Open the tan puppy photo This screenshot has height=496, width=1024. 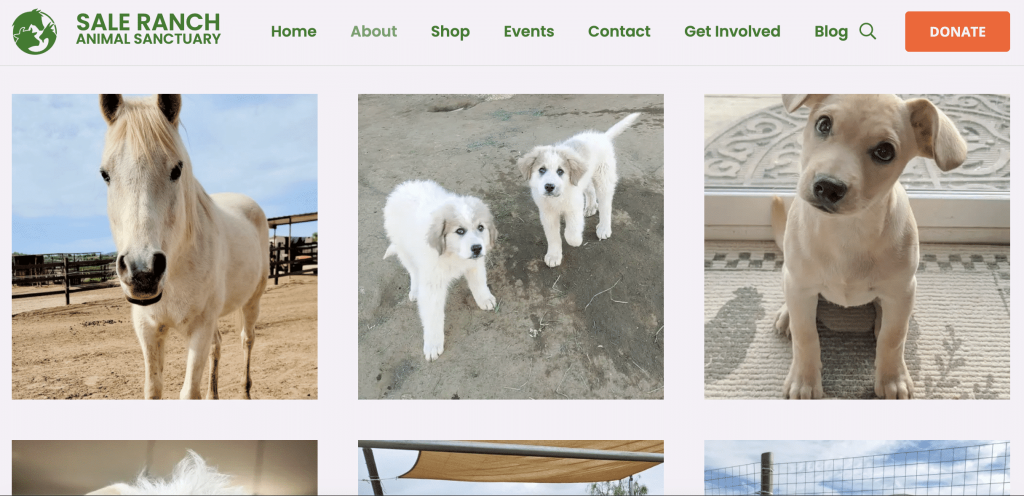(x=857, y=247)
